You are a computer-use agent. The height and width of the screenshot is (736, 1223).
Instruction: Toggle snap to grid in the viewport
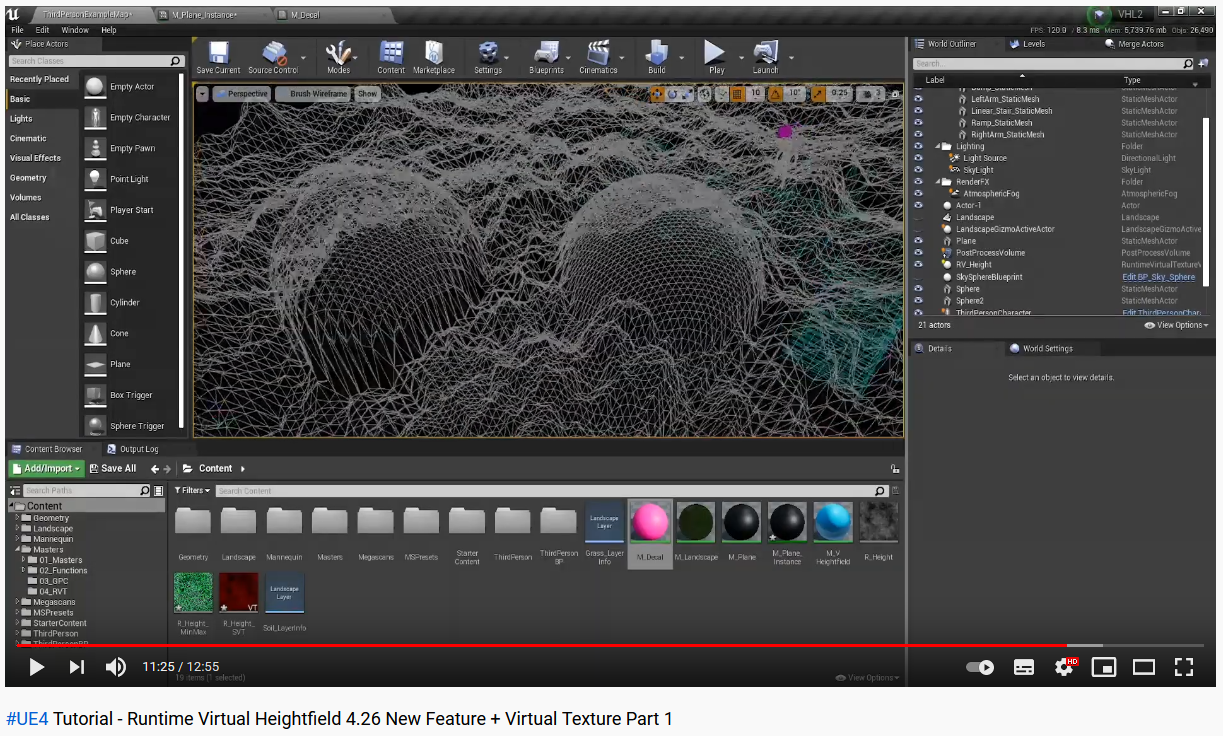pyautogui.click(x=737, y=94)
